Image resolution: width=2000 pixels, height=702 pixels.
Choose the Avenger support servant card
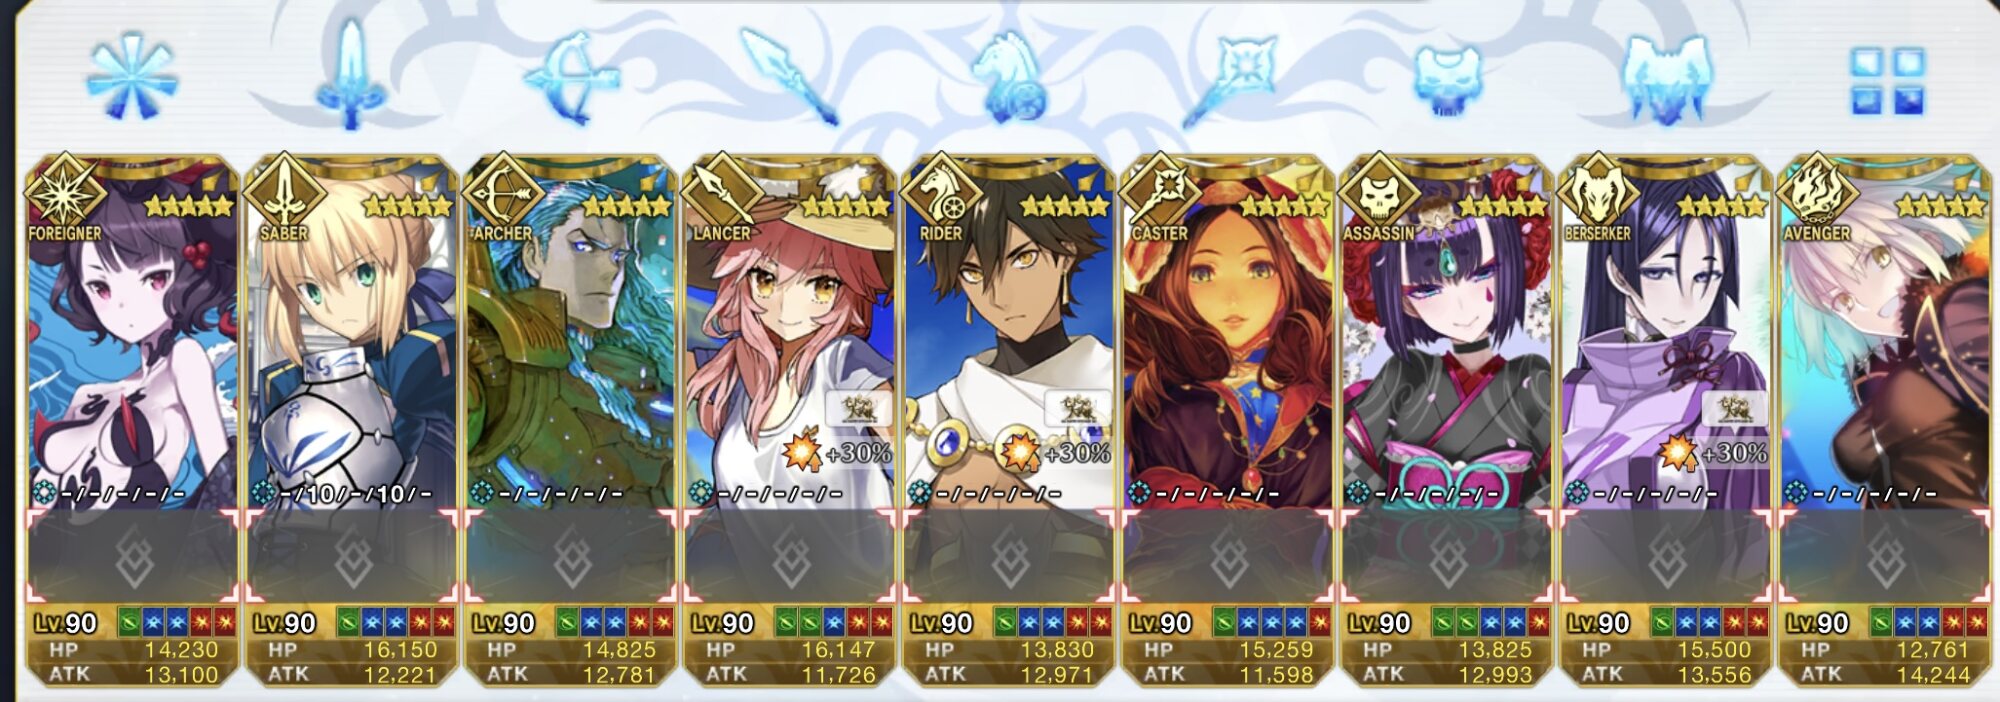click(x=1885, y=420)
